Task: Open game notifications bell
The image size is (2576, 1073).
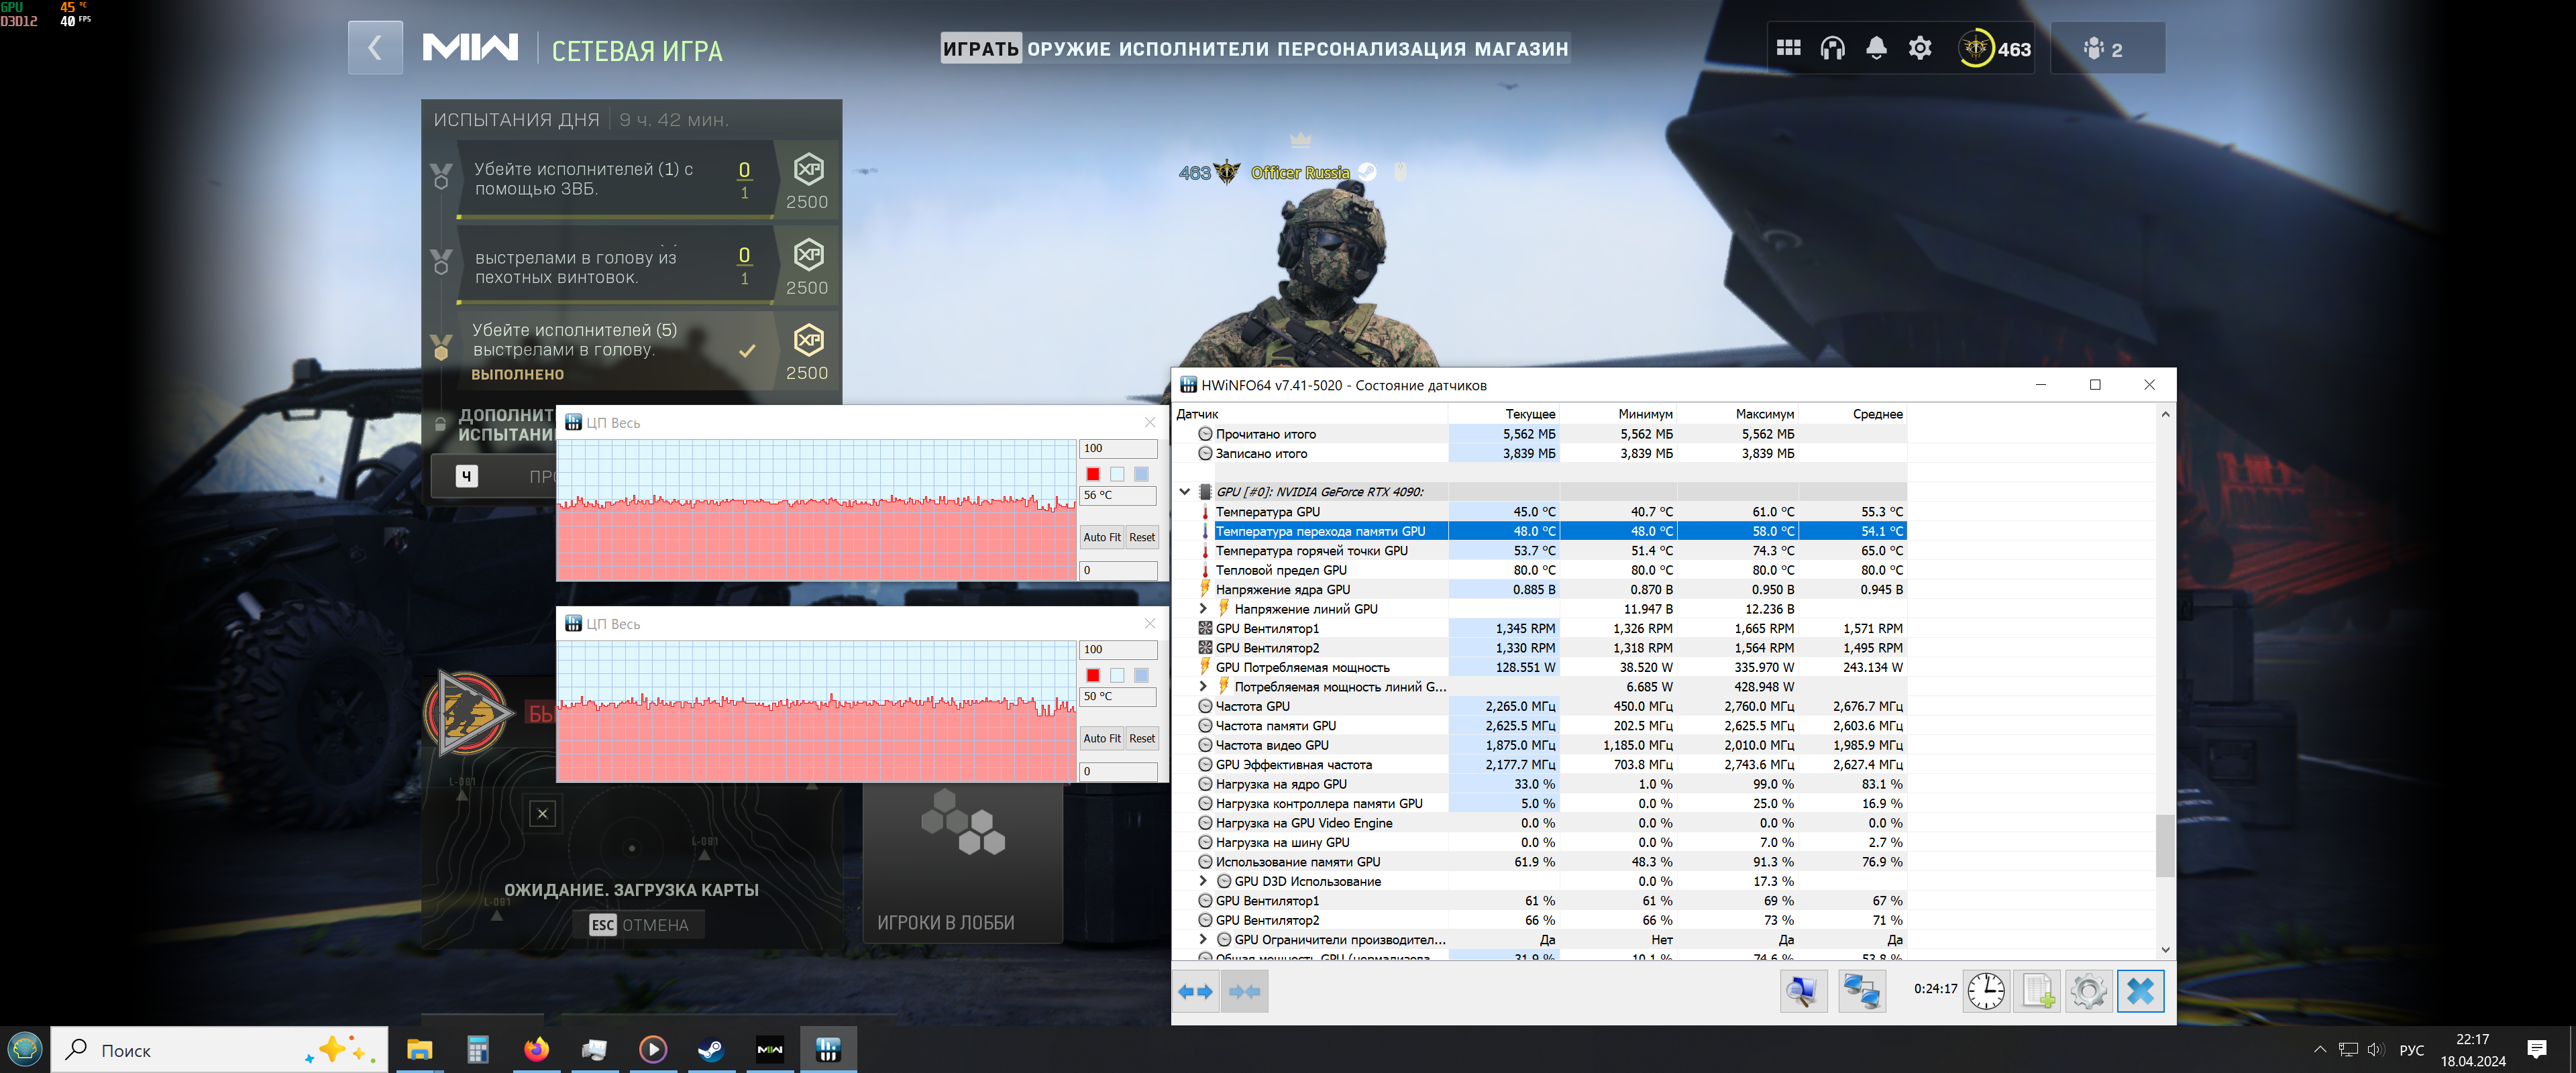Action: (1876, 48)
